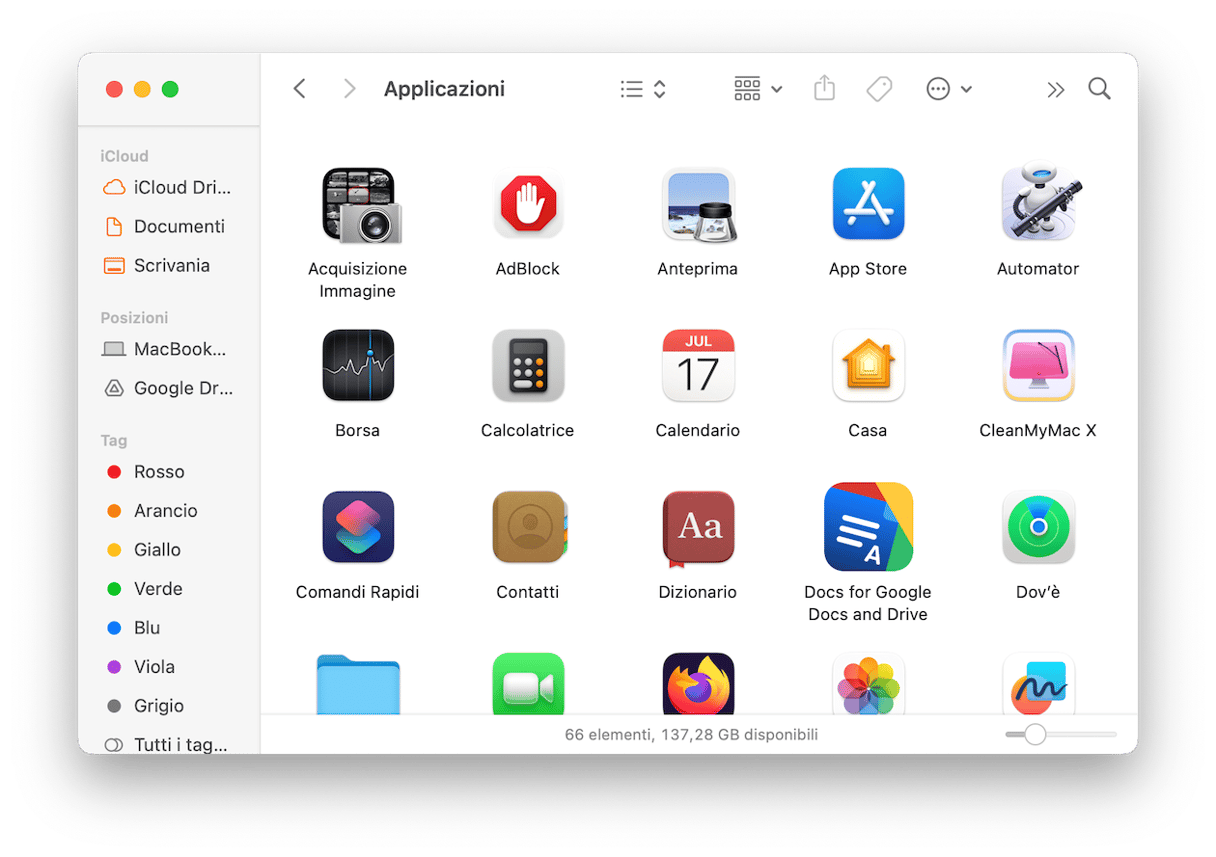The height and width of the screenshot is (857, 1216).
Task: Expand toolbar overflow double chevron
Action: tap(1055, 90)
